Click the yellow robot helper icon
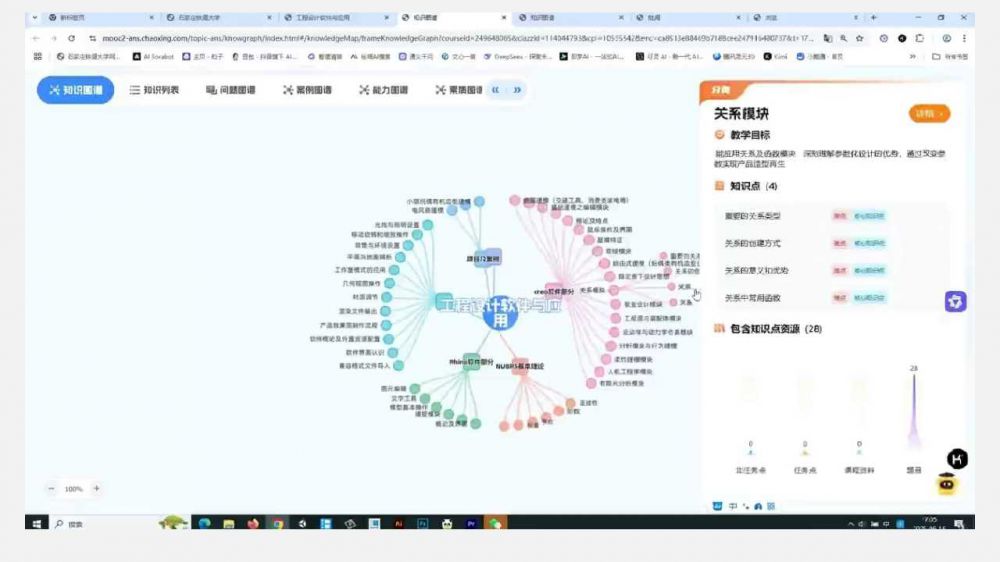This screenshot has width=1000, height=562. [x=948, y=484]
